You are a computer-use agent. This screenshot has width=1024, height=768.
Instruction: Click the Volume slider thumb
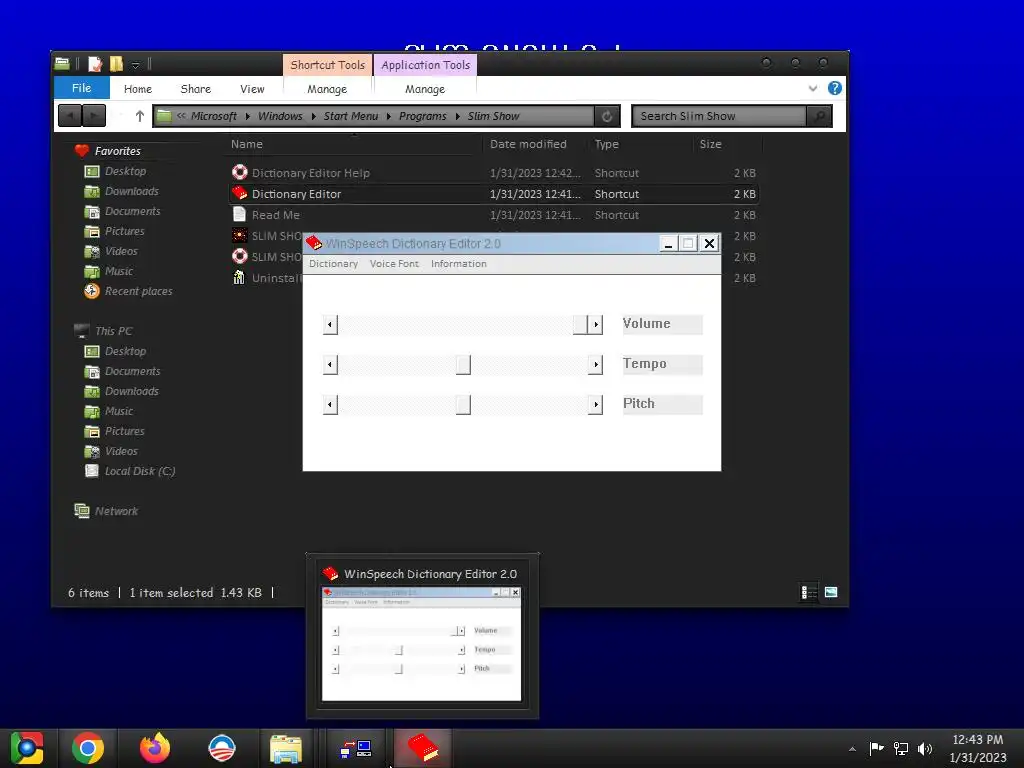(x=580, y=325)
